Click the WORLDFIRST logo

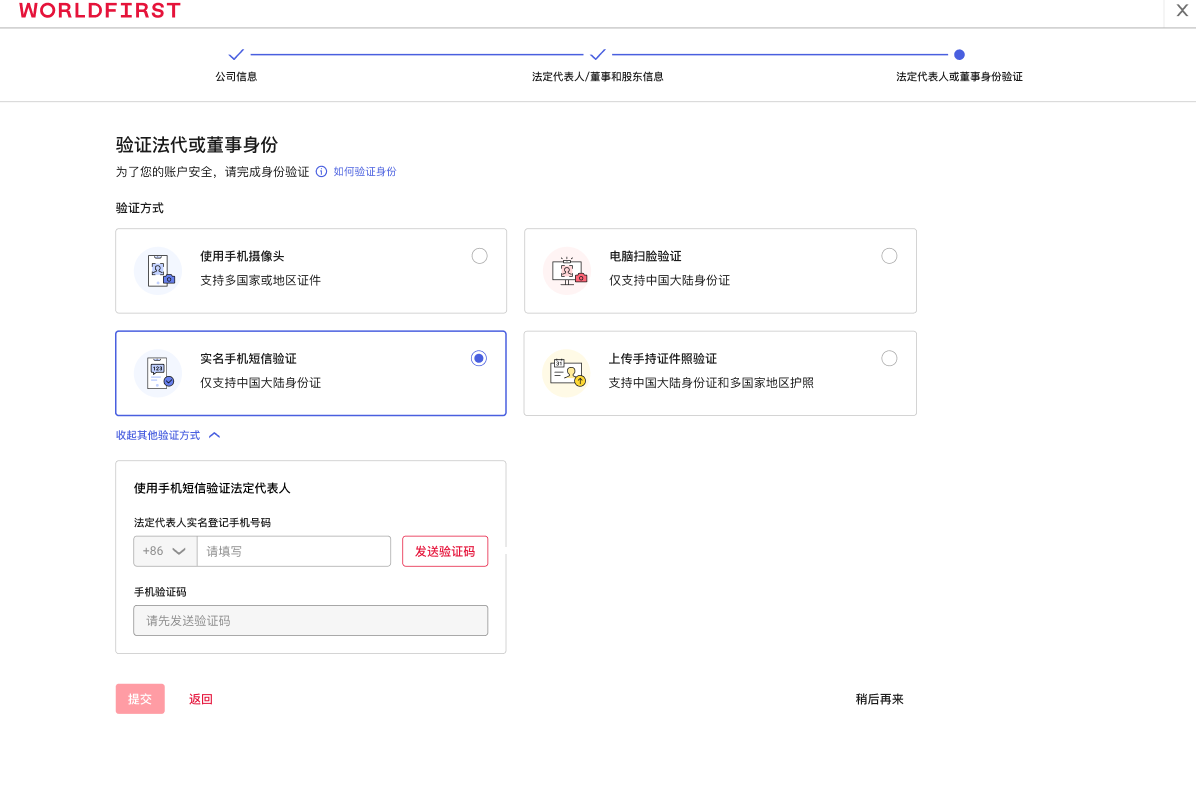click(98, 12)
